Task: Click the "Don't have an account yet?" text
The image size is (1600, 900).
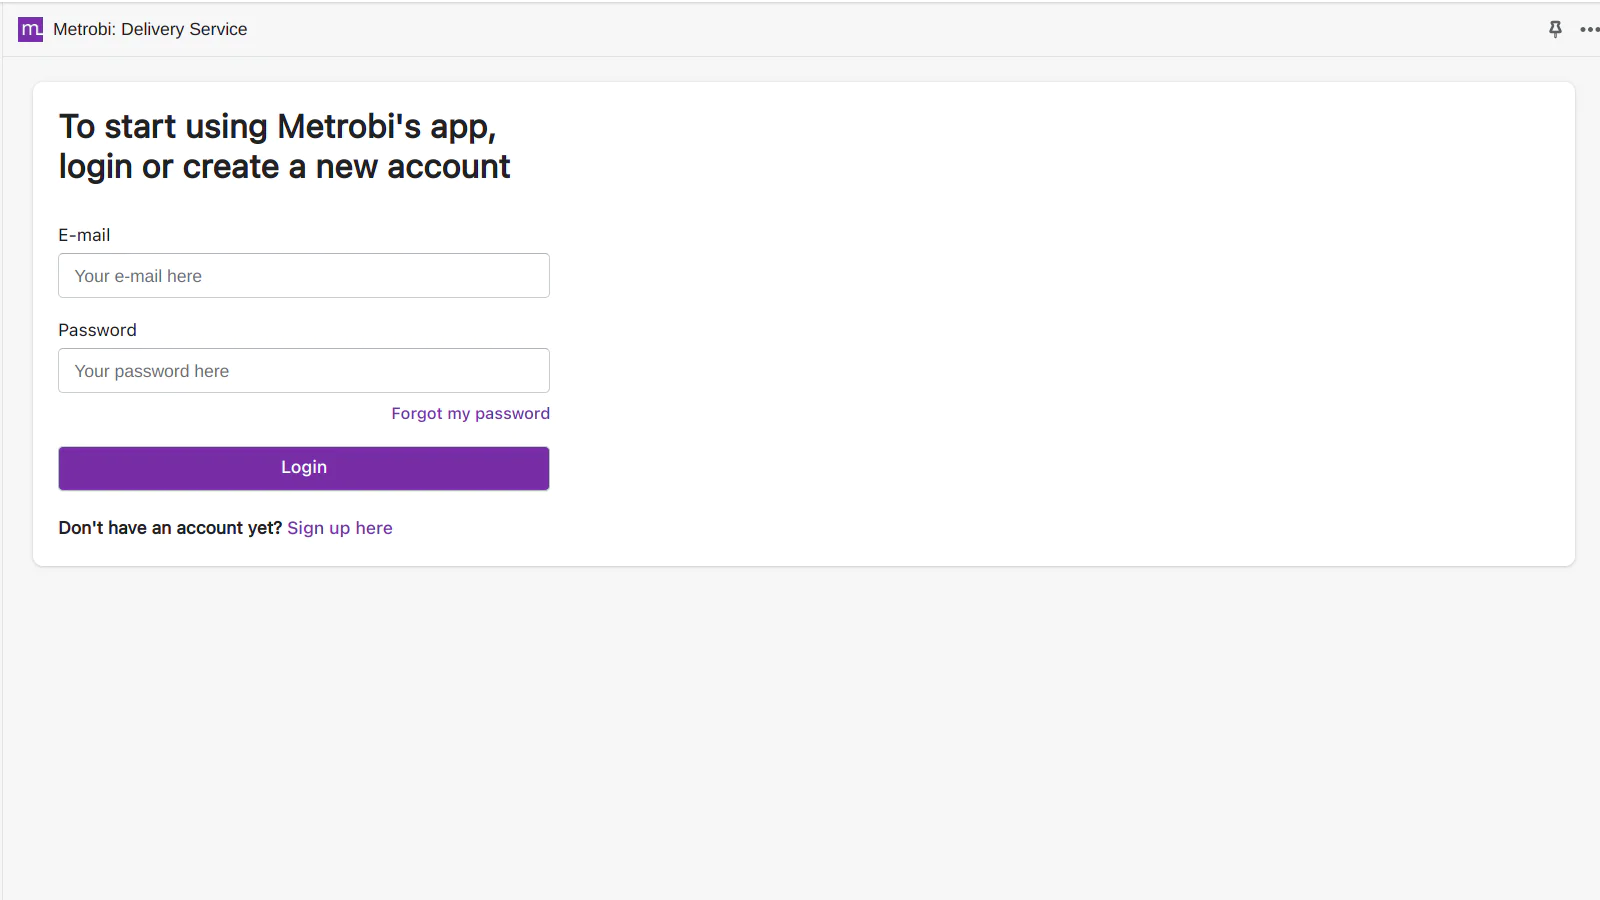Action: 170,528
